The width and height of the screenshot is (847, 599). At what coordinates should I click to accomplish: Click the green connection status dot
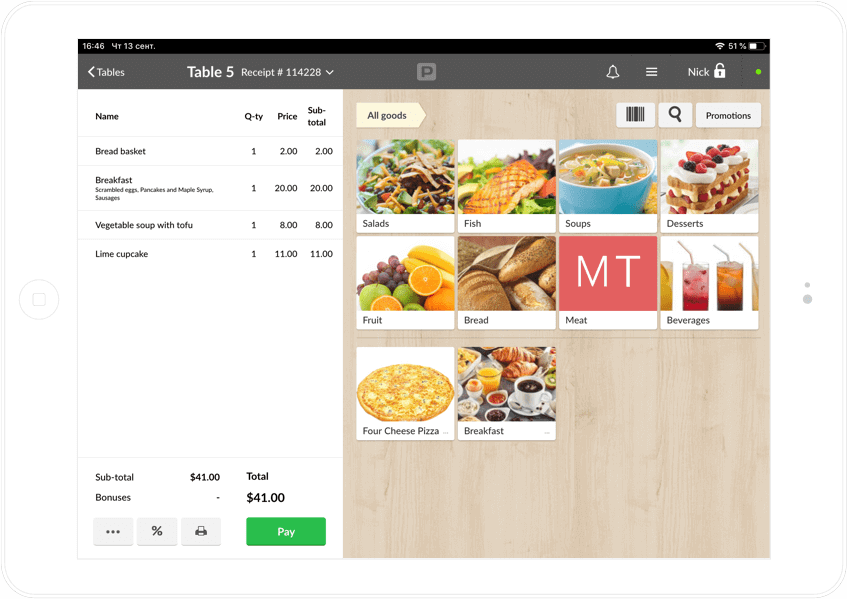click(757, 71)
